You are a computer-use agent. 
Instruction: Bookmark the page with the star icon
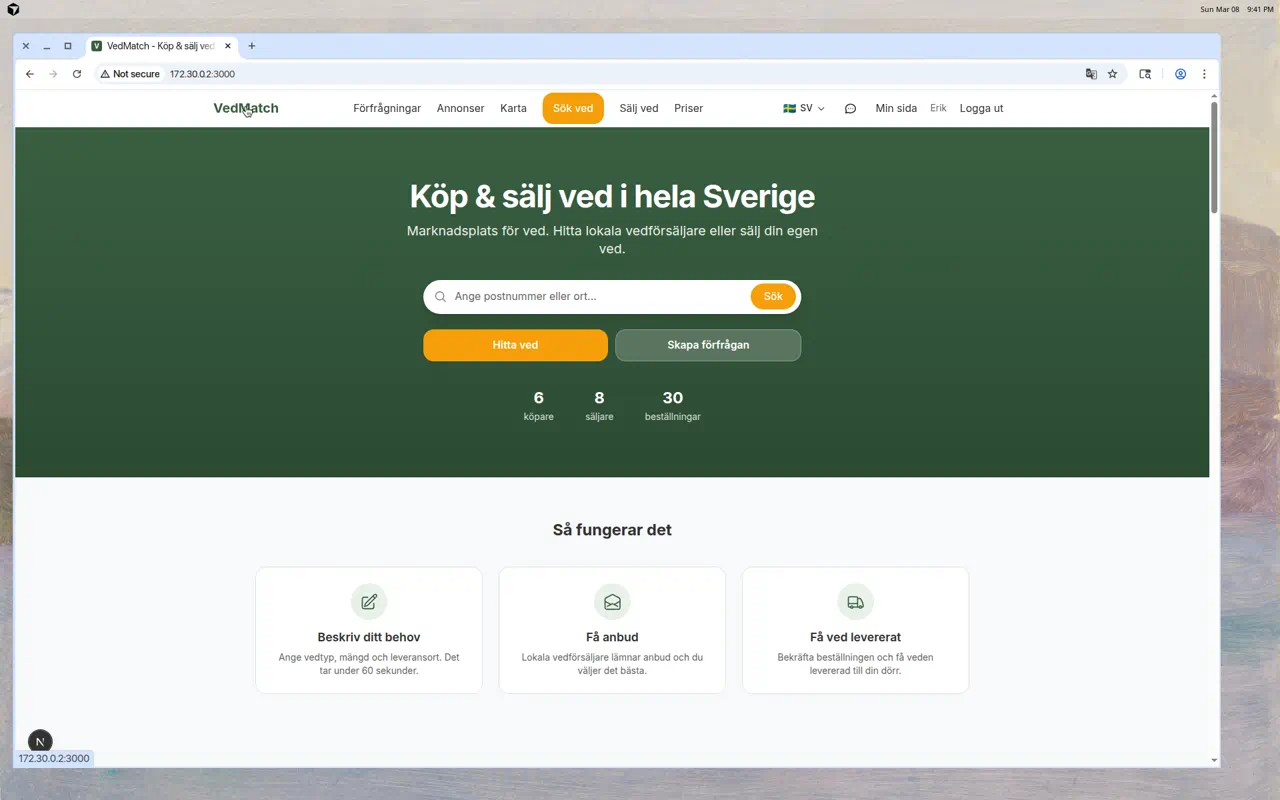(x=1112, y=73)
